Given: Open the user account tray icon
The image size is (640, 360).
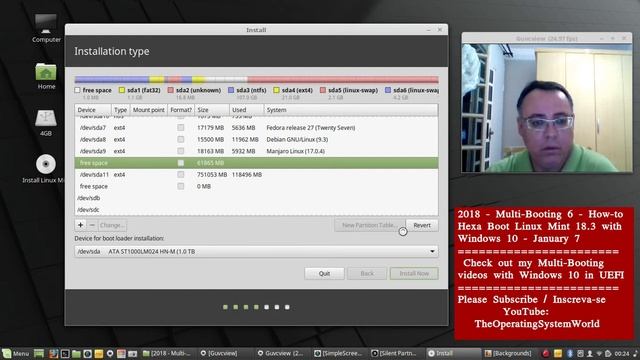Looking at the screenshot, I should click(x=590, y=353).
